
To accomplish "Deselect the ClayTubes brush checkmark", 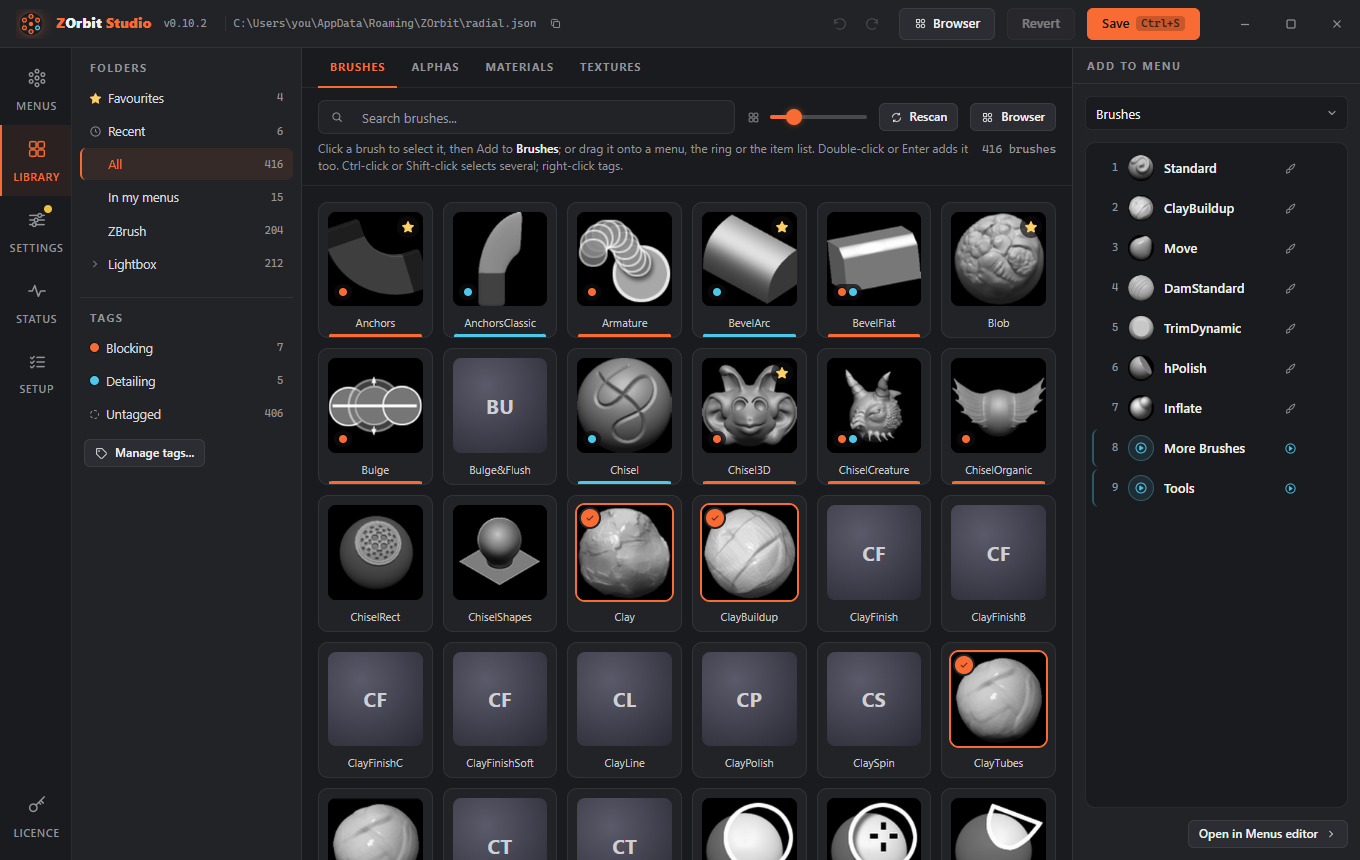I will [964, 665].
